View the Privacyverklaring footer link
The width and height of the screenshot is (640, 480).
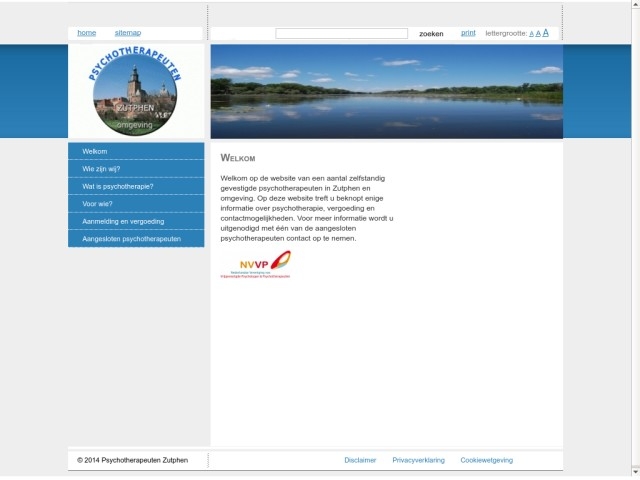[418, 460]
